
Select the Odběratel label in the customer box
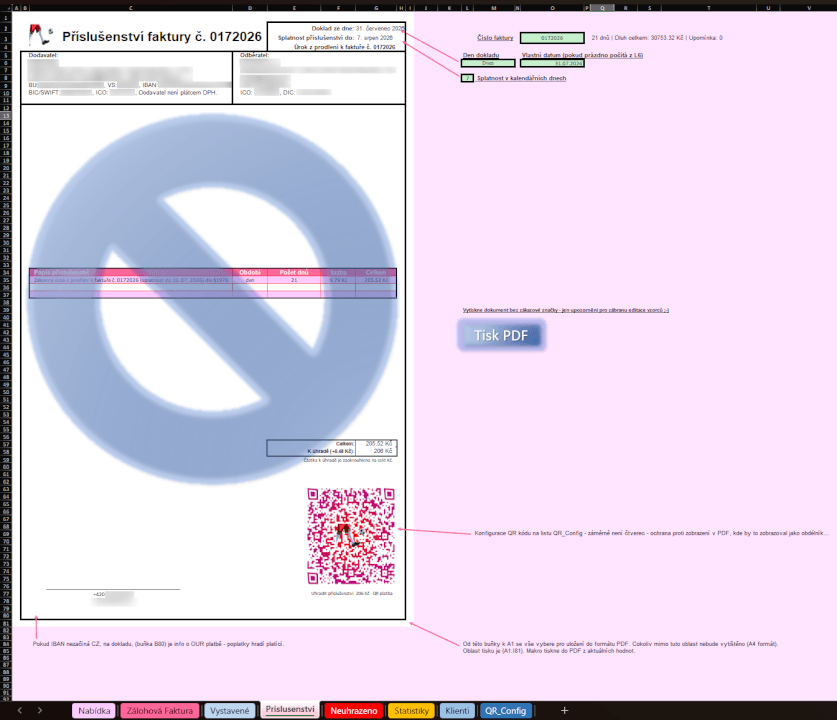click(x=255, y=55)
